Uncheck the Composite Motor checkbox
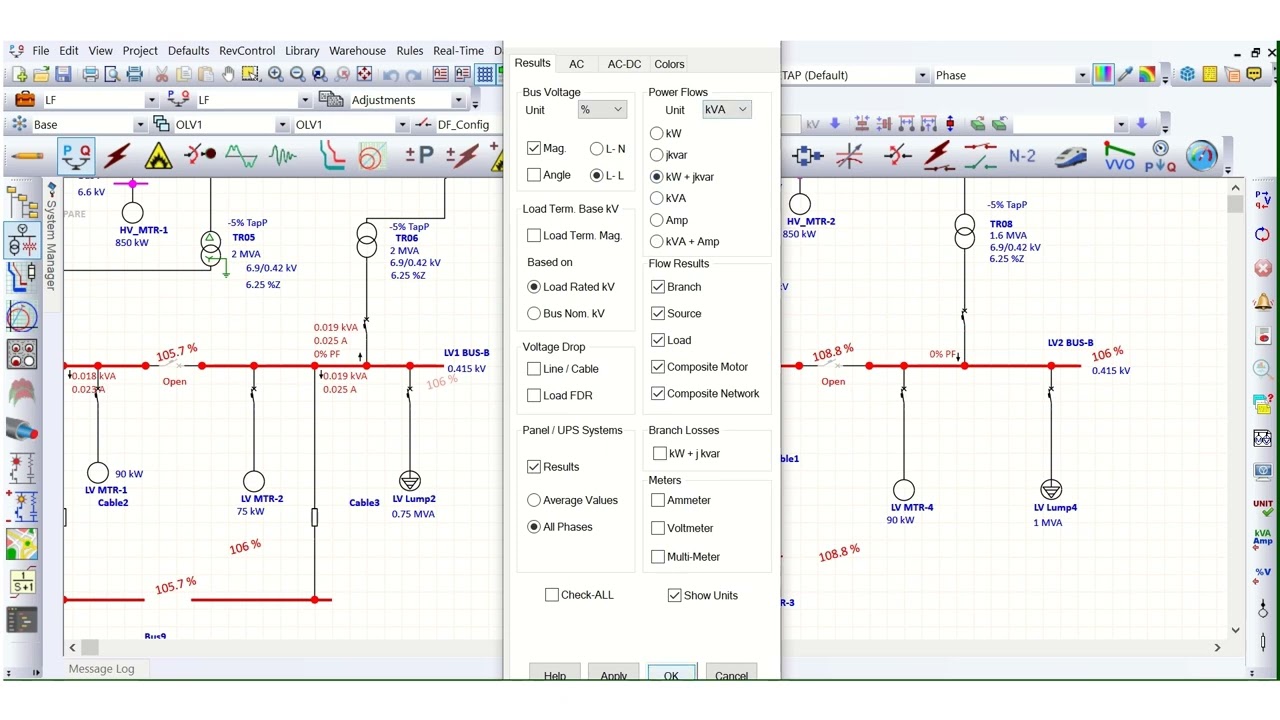The height and width of the screenshot is (720, 1280). pyautogui.click(x=658, y=367)
